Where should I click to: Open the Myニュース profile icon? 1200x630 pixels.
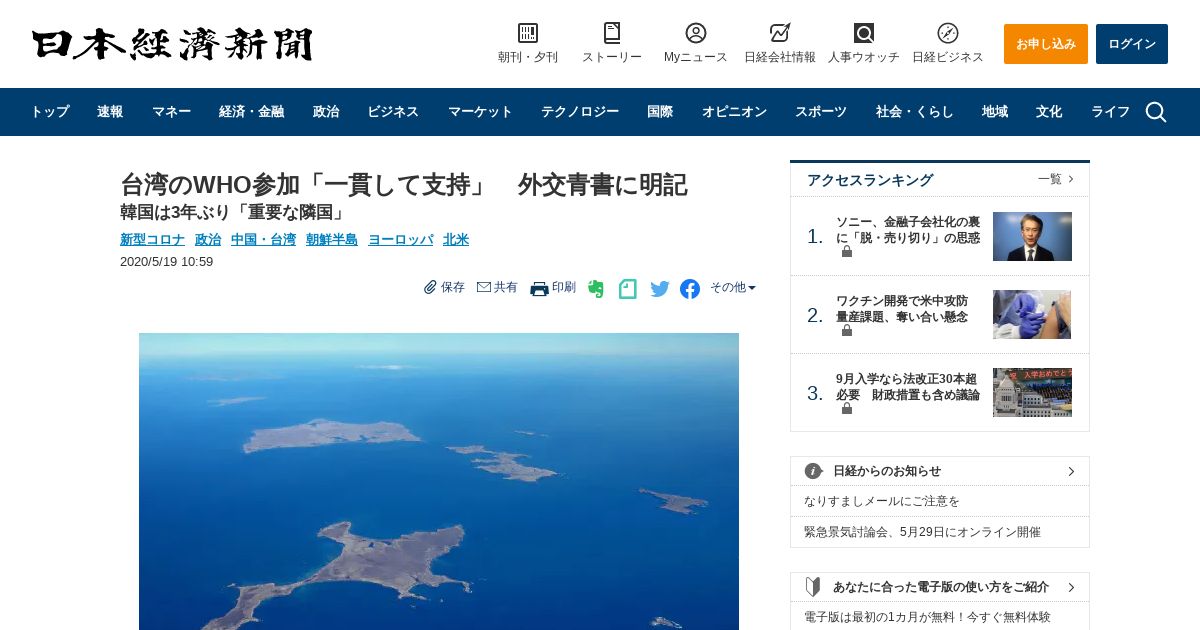coord(696,33)
